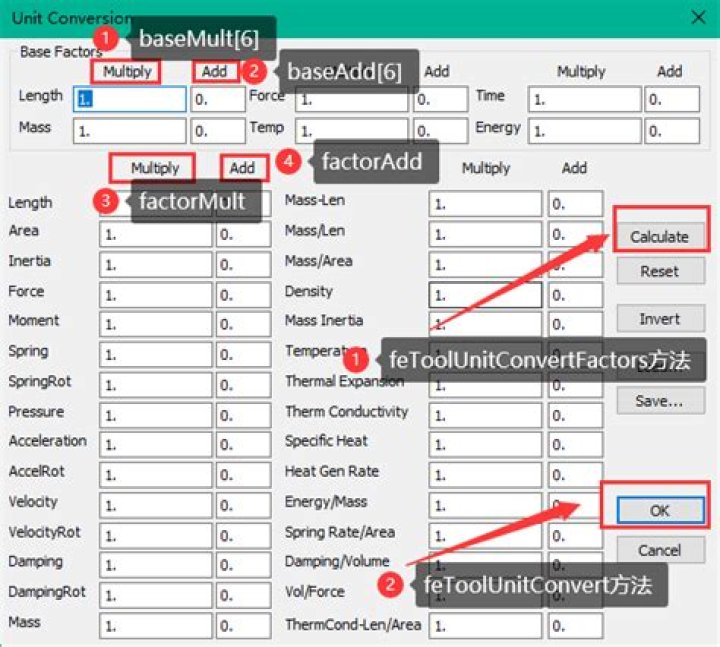Click the Base Factors Time Multiply field

tap(584, 99)
